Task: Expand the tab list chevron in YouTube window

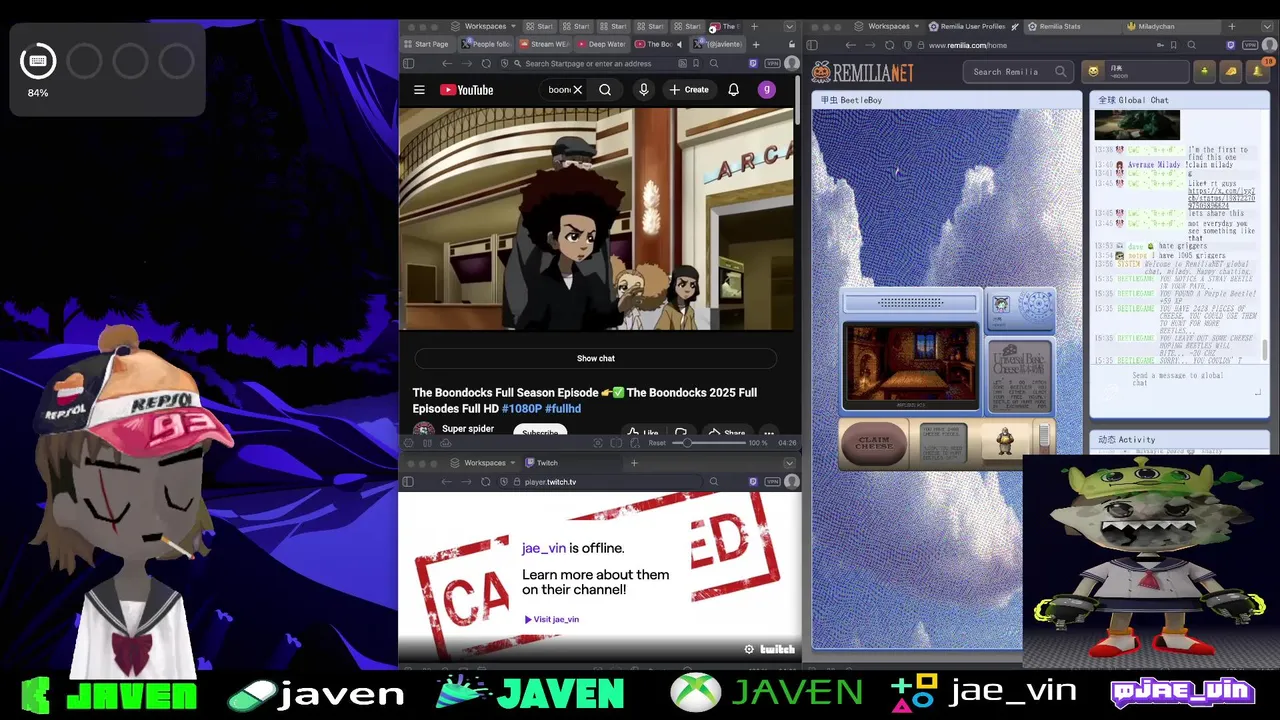Action: click(x=789, y=27)
